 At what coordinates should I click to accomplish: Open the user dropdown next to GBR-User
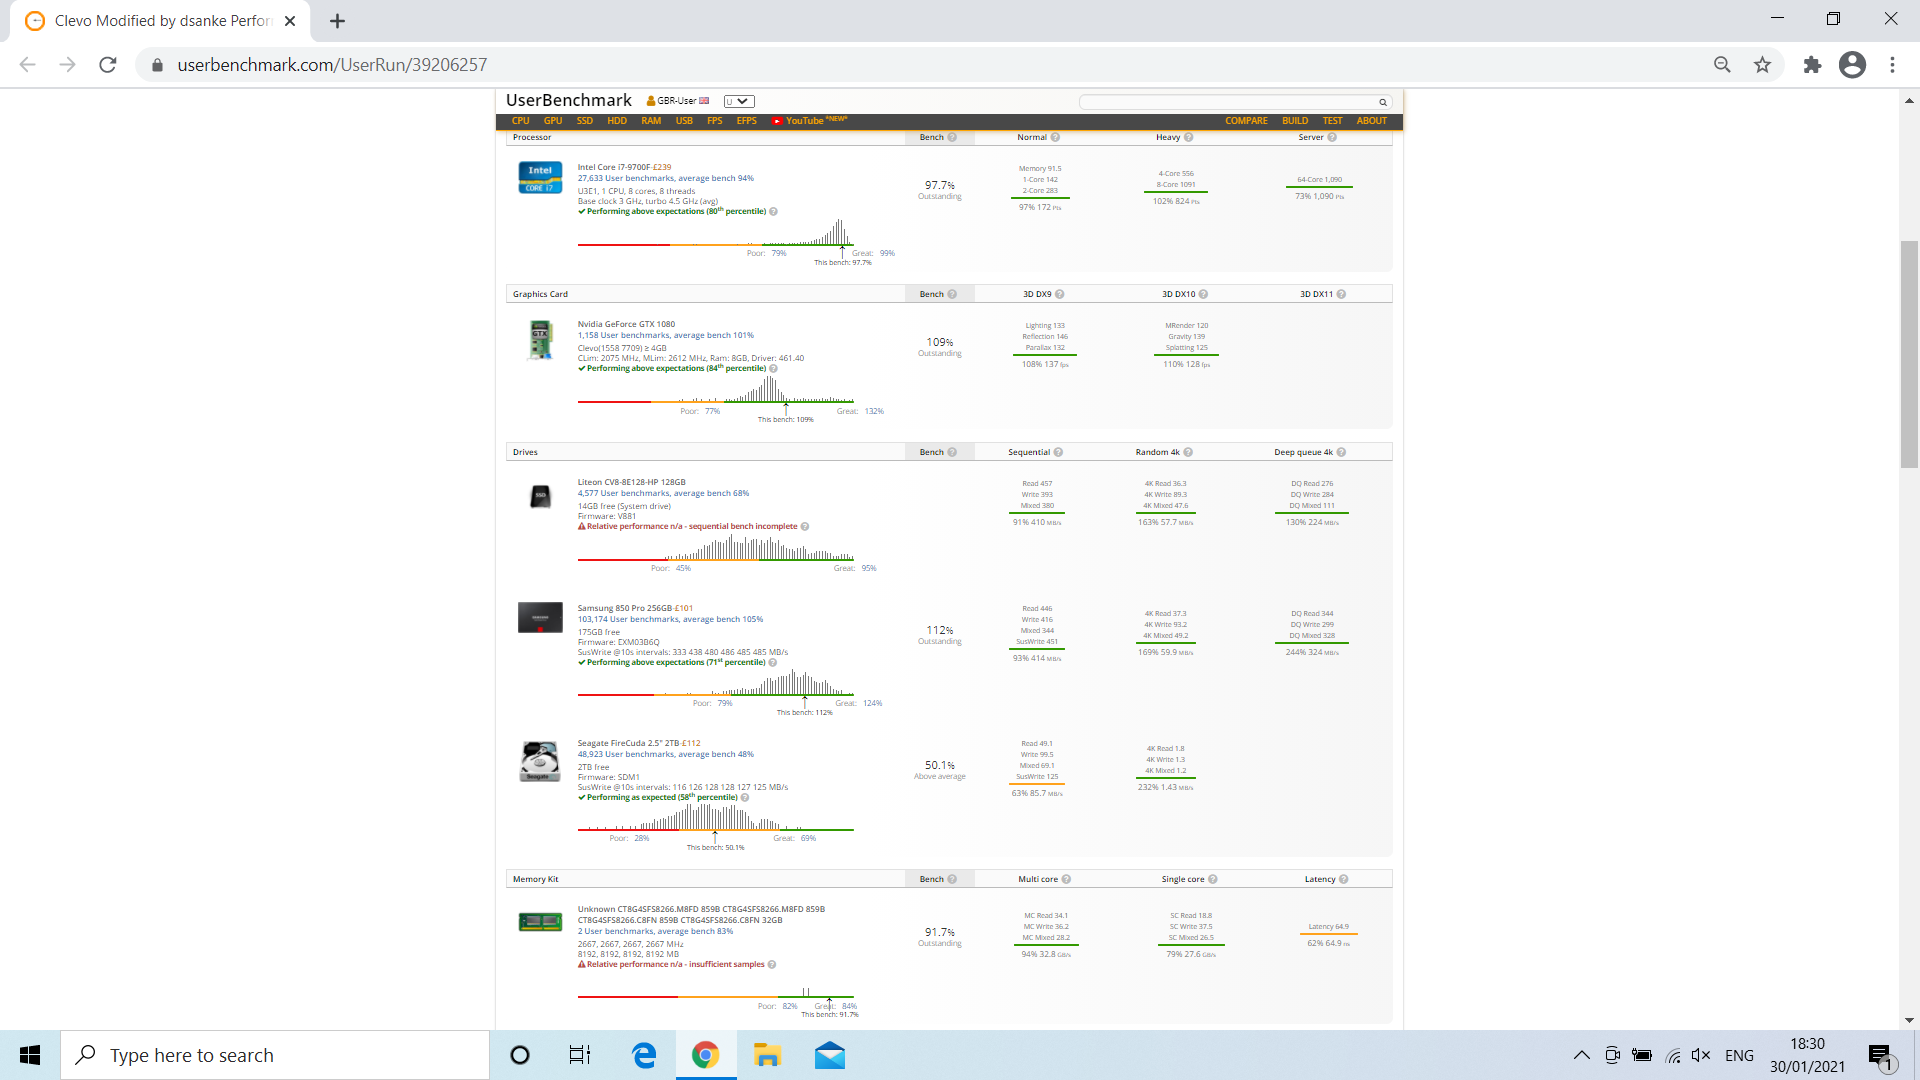pos(739,101)
